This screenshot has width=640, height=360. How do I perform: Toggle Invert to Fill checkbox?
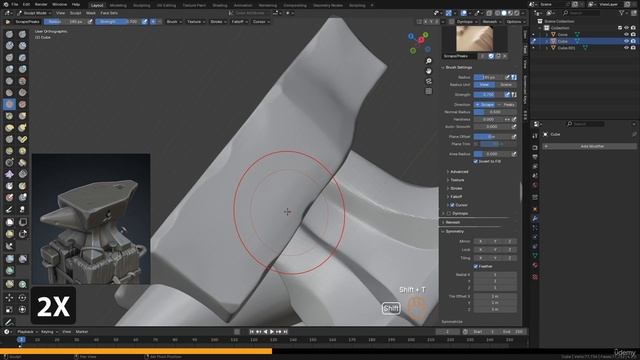click(x=476, y=162)
